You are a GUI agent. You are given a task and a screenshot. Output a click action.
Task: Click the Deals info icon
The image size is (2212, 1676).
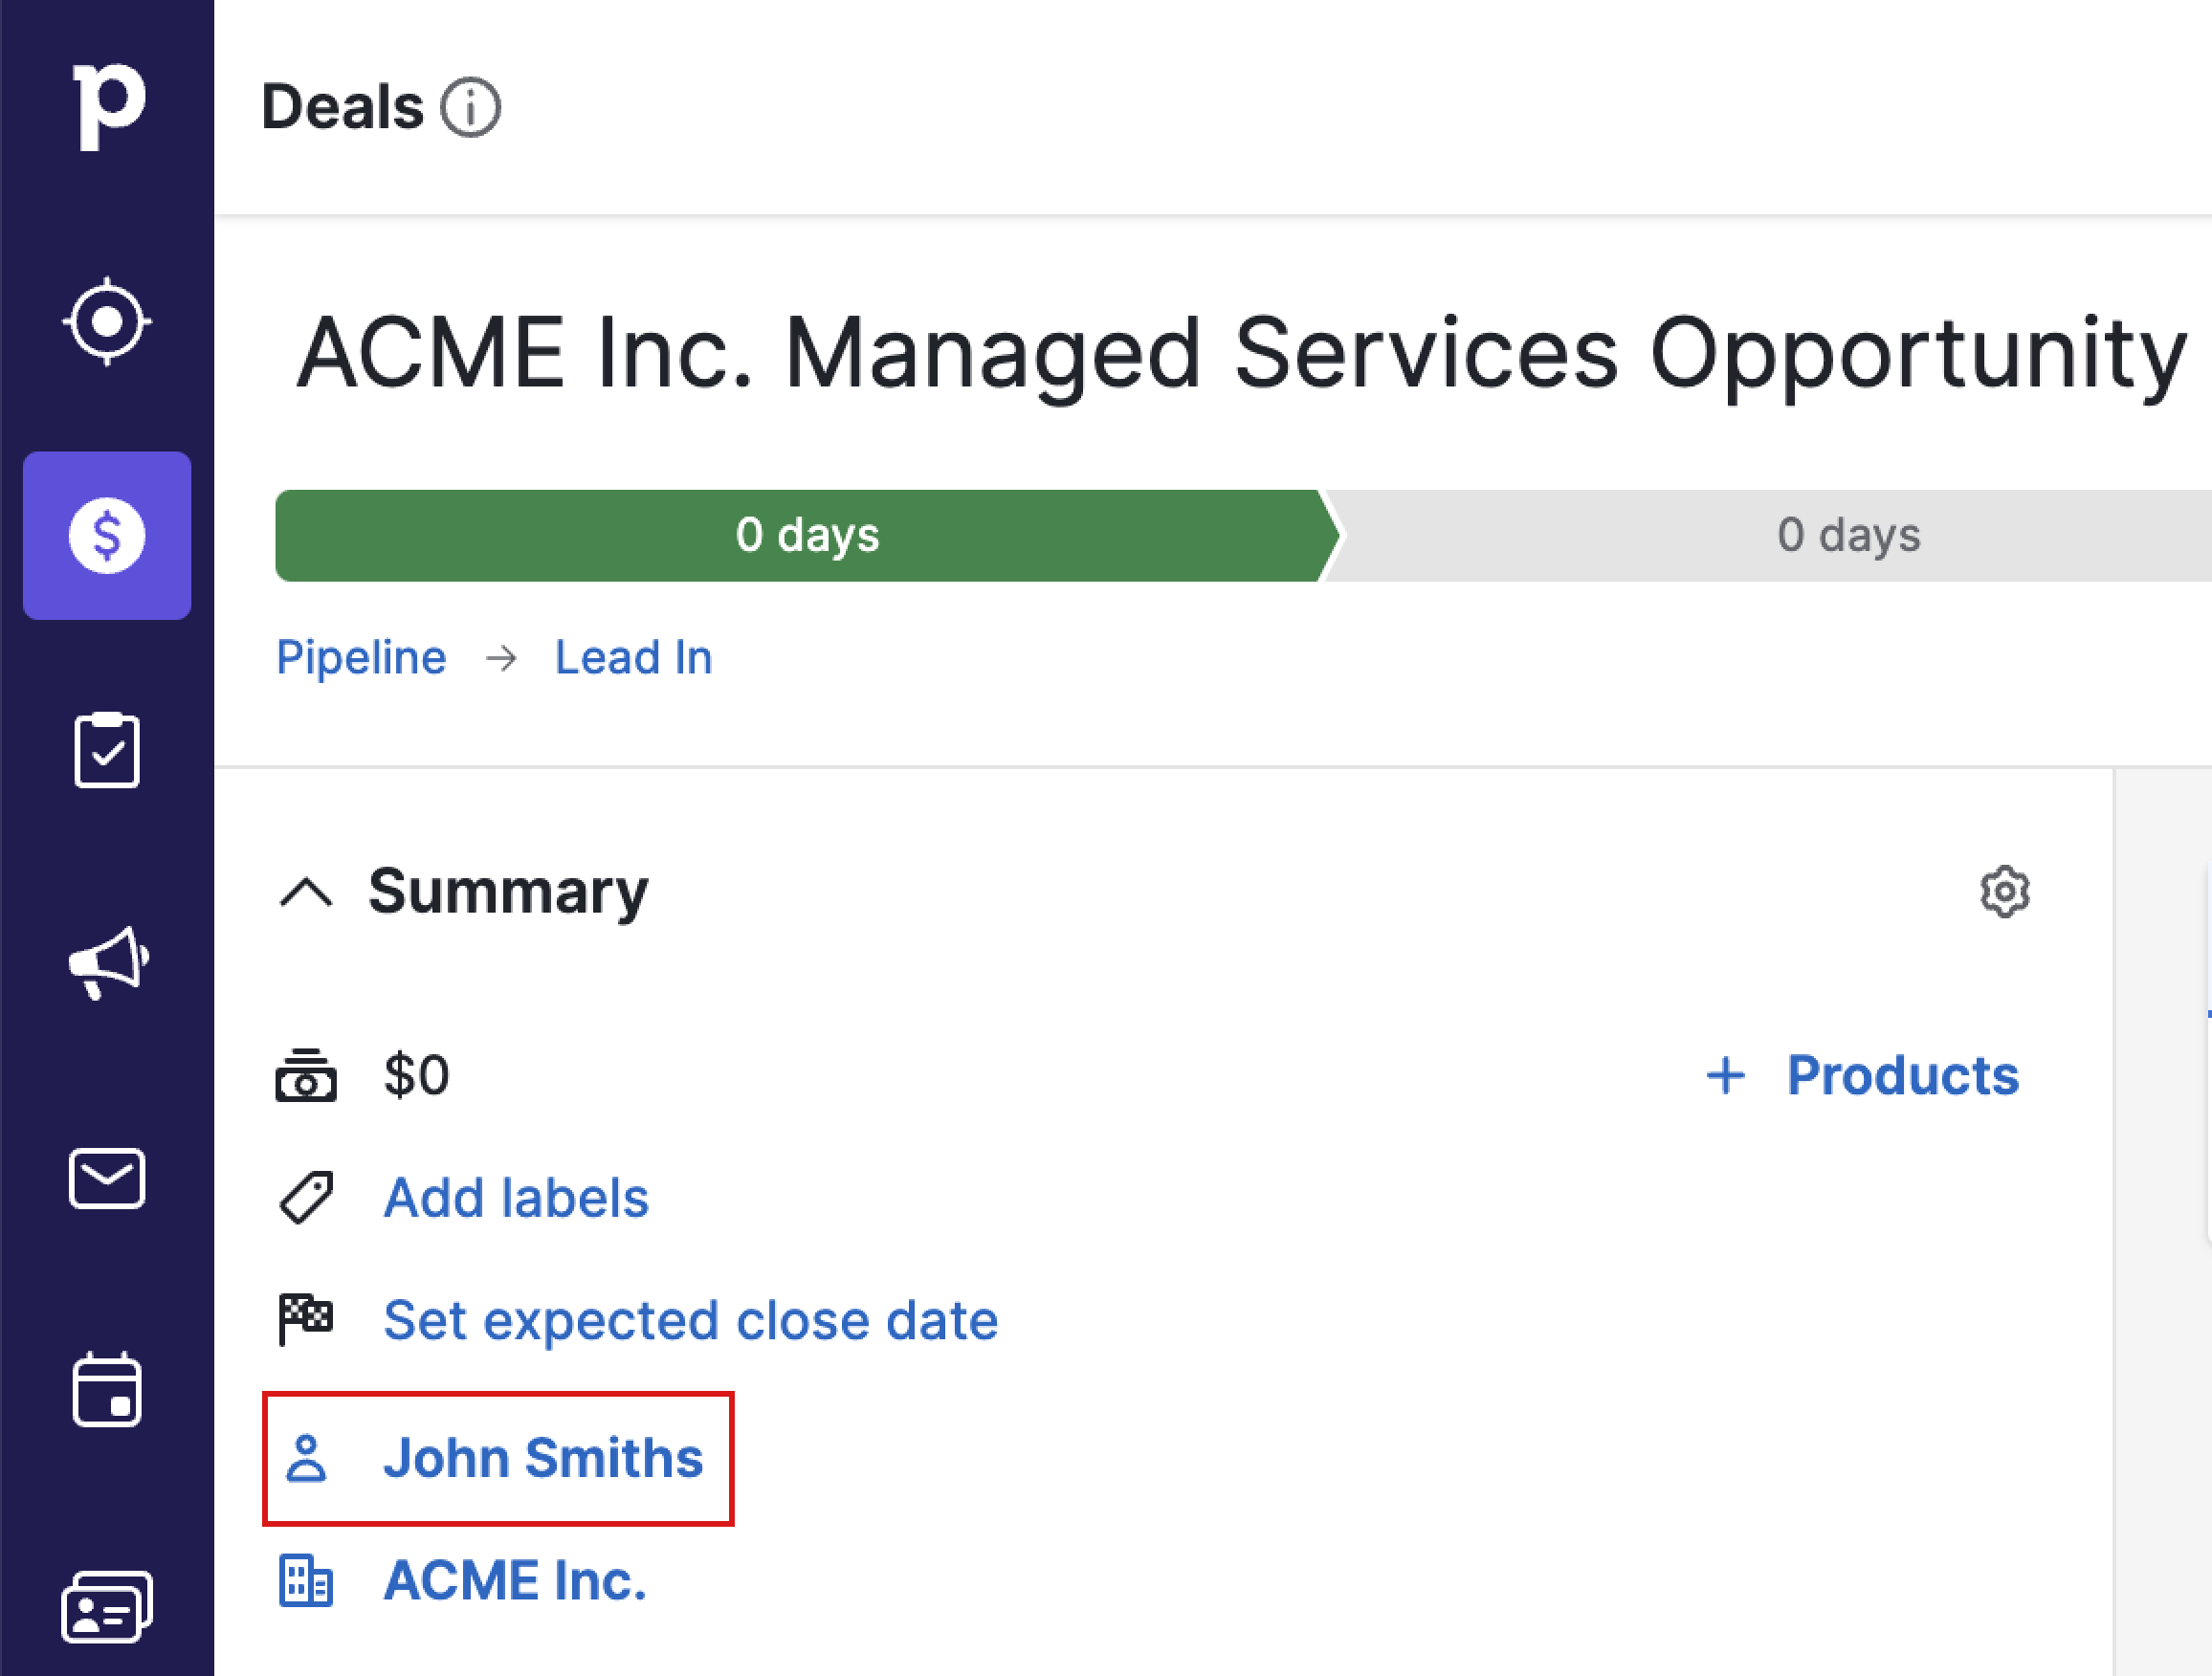(x=470, y=108)
